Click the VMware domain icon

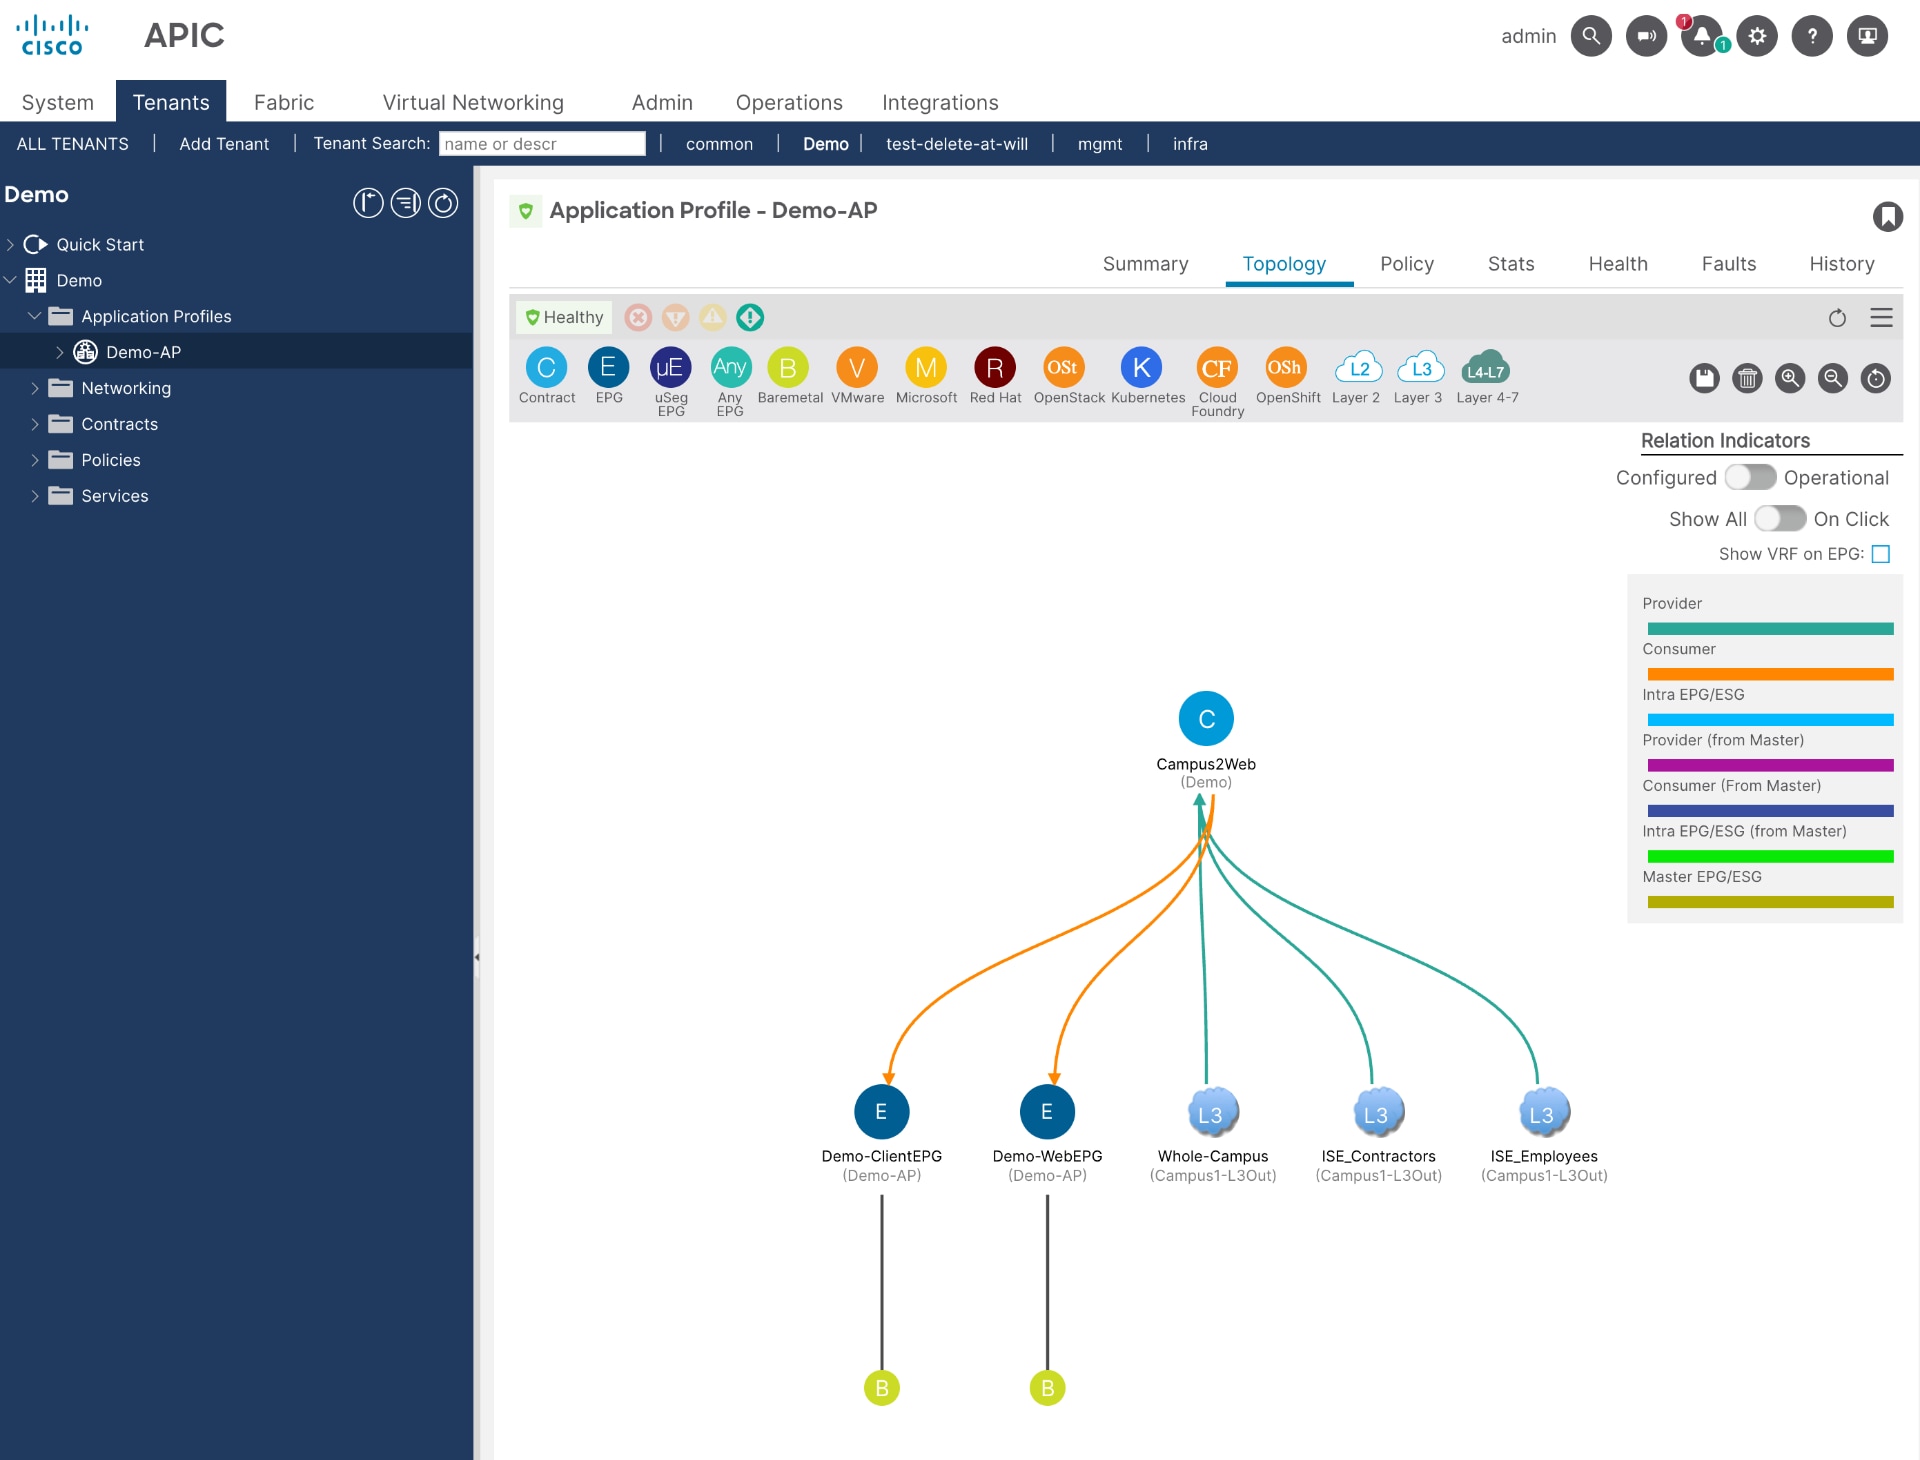point(856,367)
